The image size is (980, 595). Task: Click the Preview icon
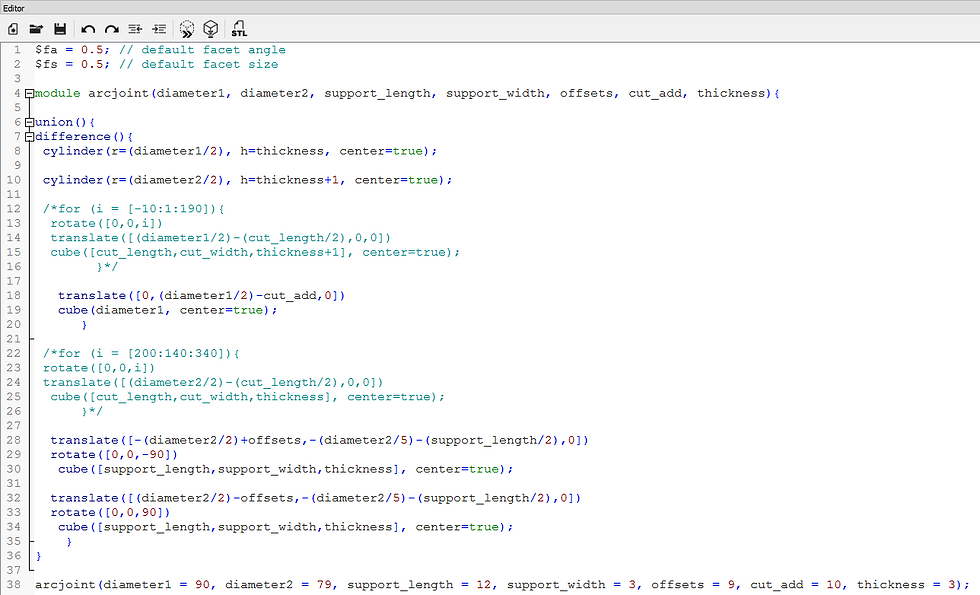187,29
